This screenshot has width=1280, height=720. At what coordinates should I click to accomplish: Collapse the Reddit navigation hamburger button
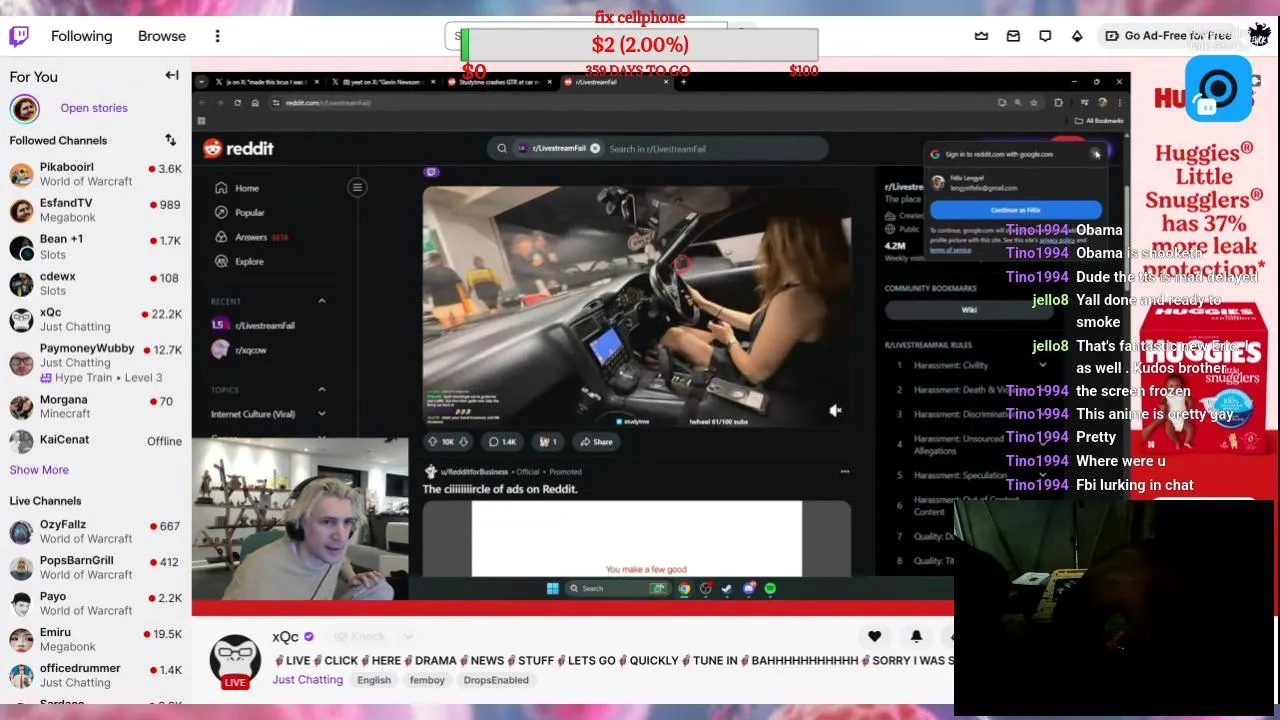(357, 187)
